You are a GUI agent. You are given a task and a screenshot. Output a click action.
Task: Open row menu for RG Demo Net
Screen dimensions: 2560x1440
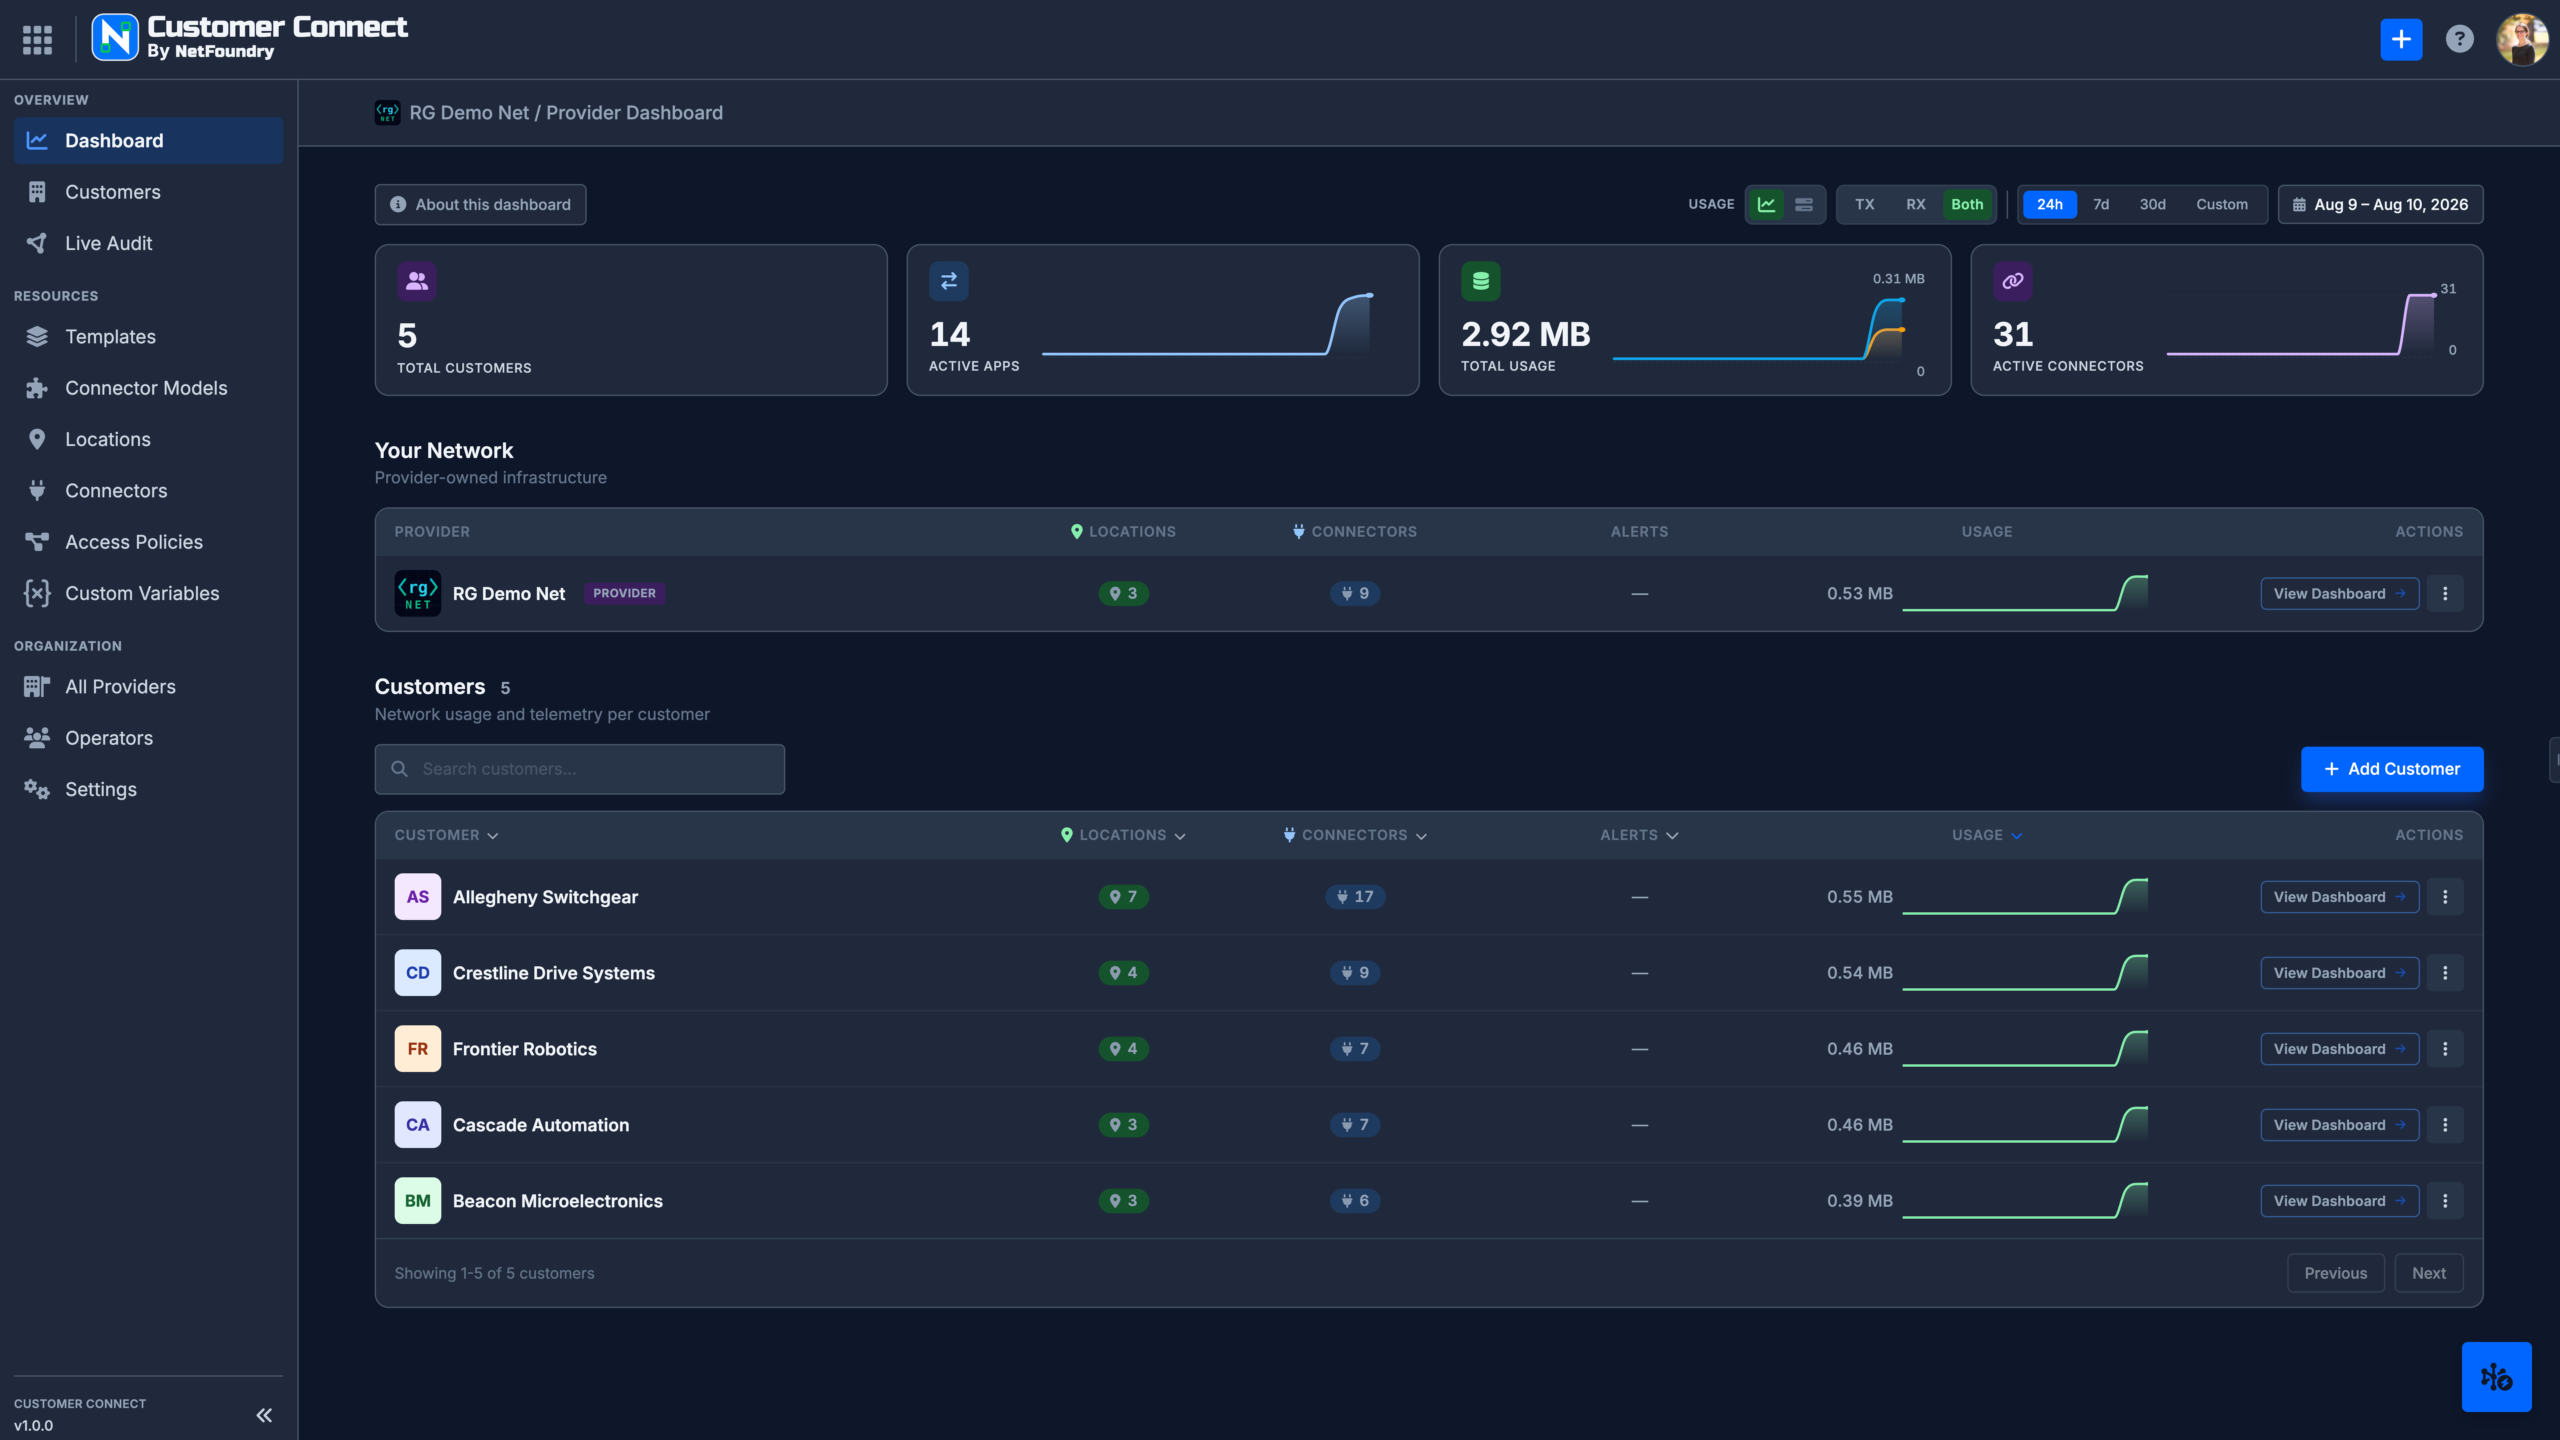coord(2445,594)
